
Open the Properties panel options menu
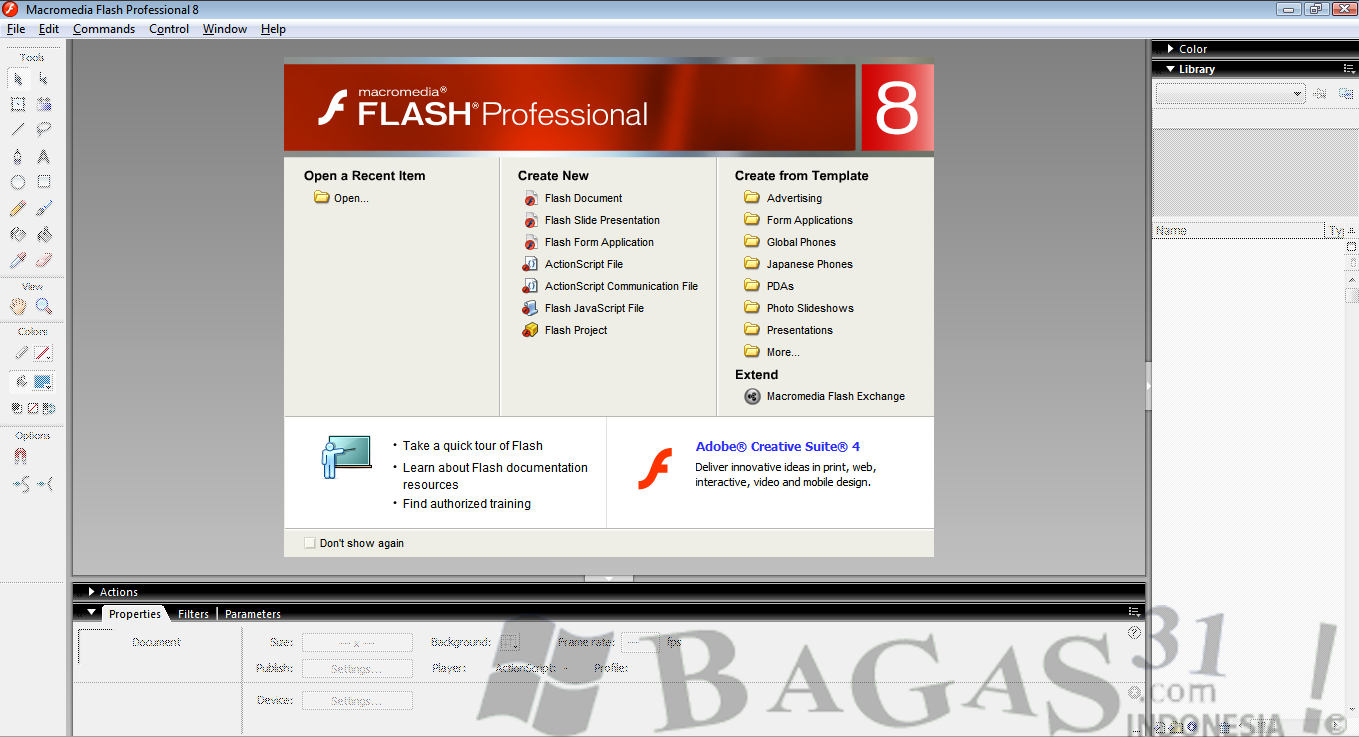point(1133,611)
